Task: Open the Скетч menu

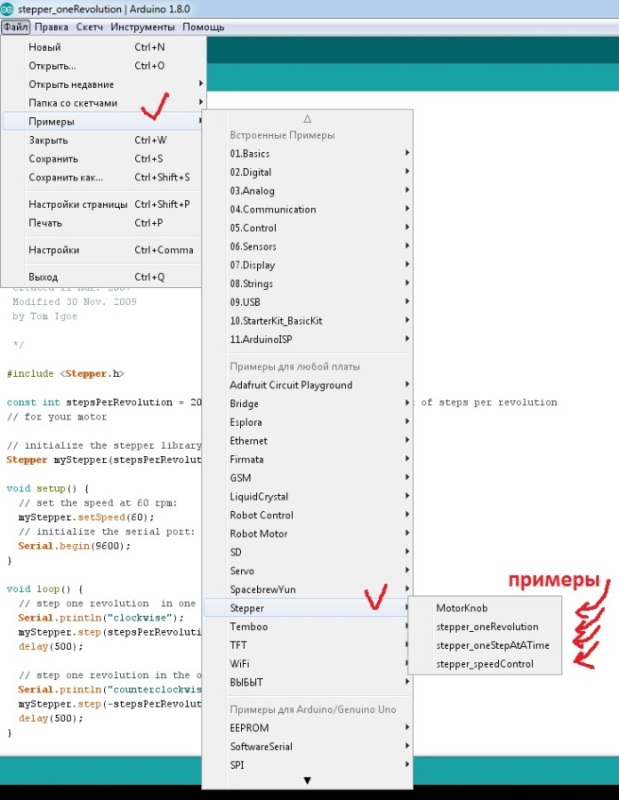Action: point(90,27)
